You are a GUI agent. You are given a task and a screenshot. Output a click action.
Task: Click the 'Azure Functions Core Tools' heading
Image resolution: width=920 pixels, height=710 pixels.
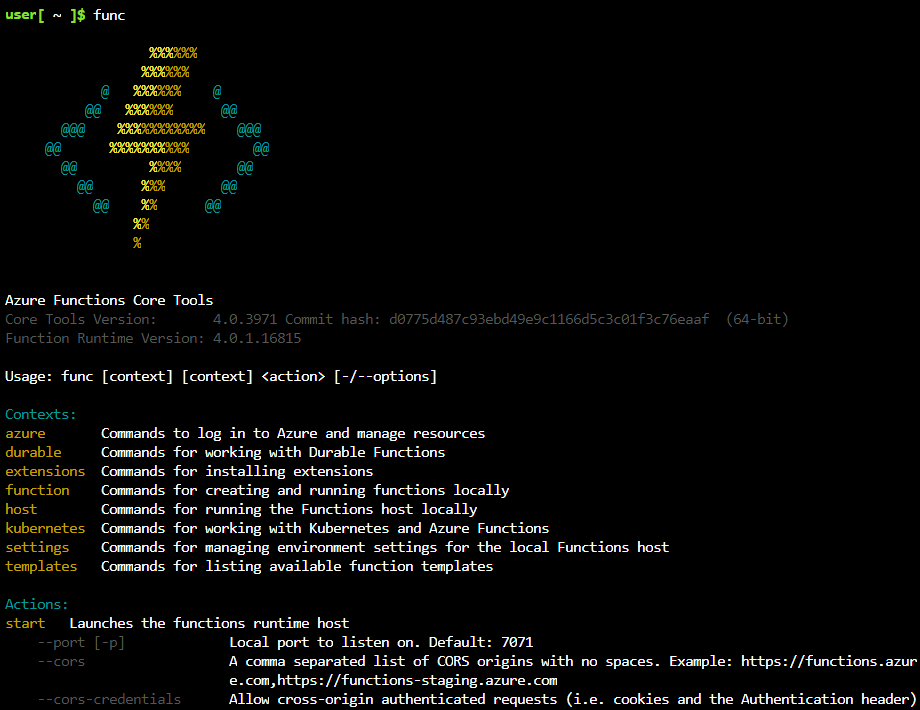109,300
